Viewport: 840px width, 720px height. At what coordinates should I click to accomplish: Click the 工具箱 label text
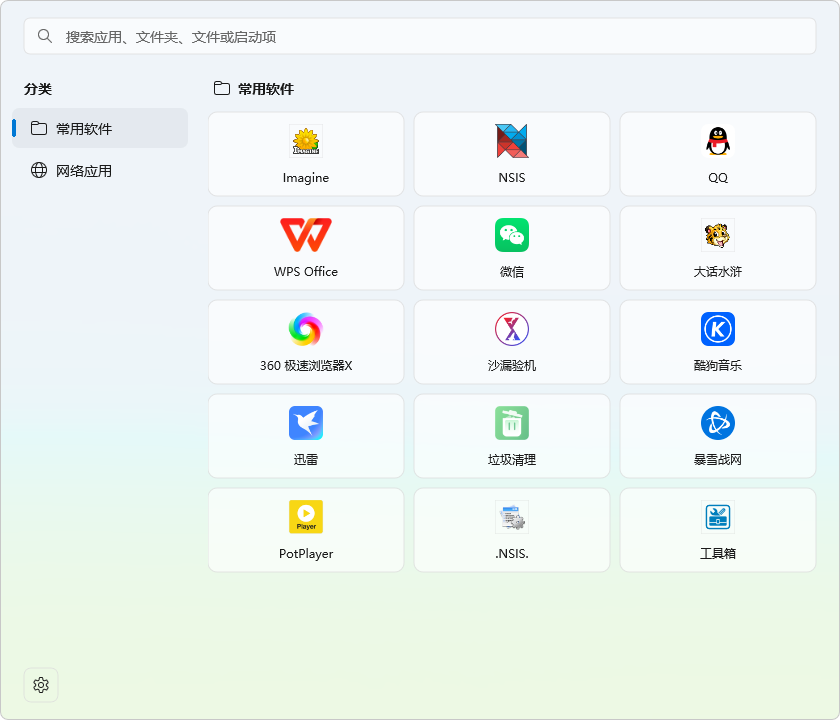point(718,554)
